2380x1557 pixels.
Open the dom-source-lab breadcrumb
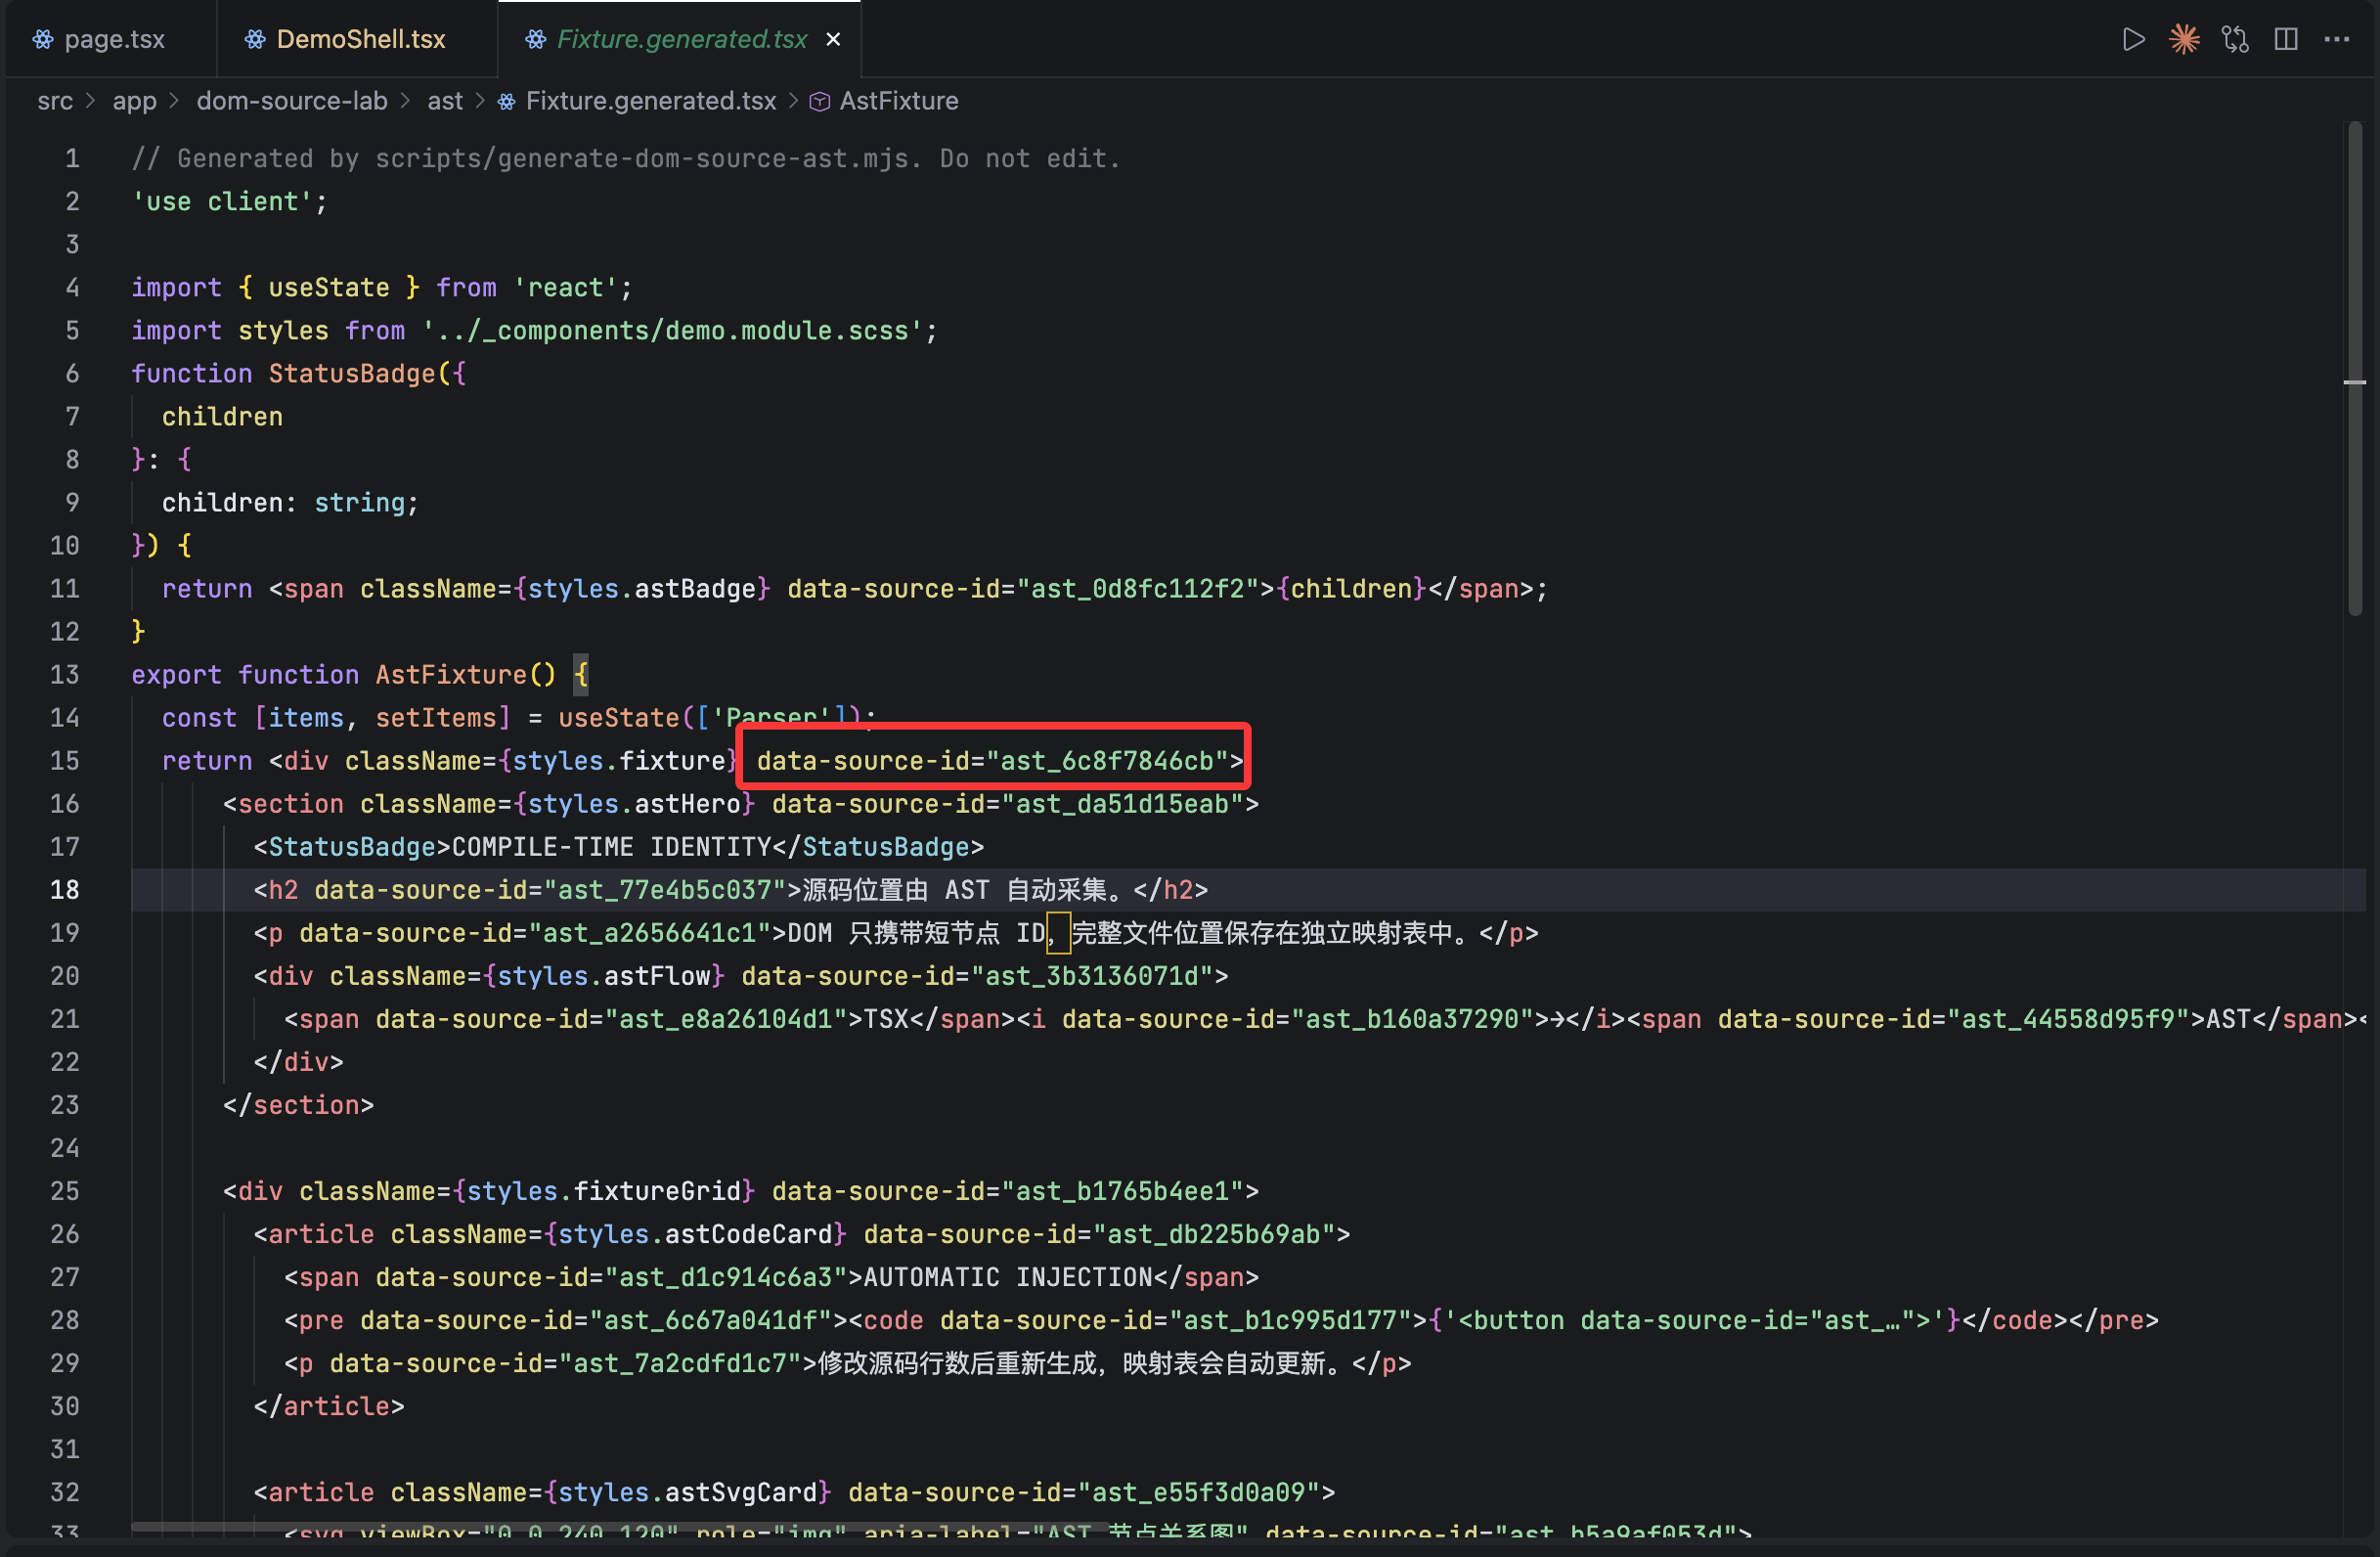tap(292, 101)
